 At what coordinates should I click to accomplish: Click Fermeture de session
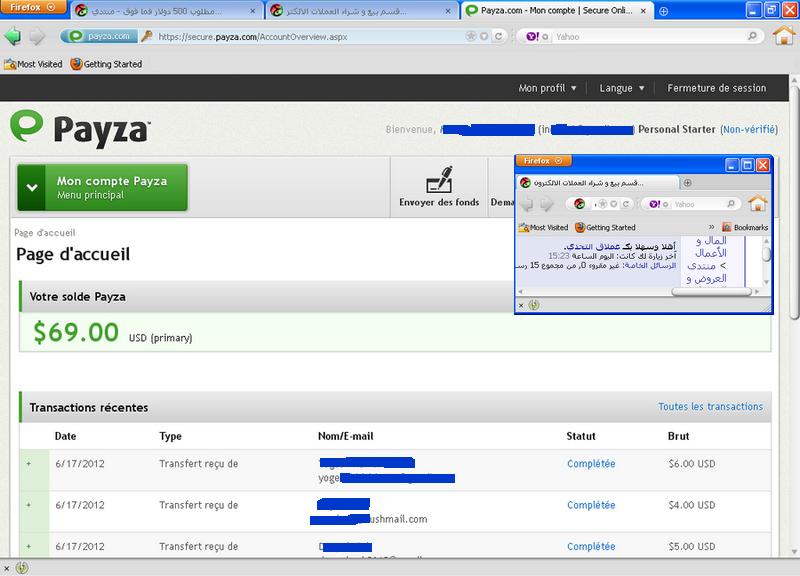[716, 88]
